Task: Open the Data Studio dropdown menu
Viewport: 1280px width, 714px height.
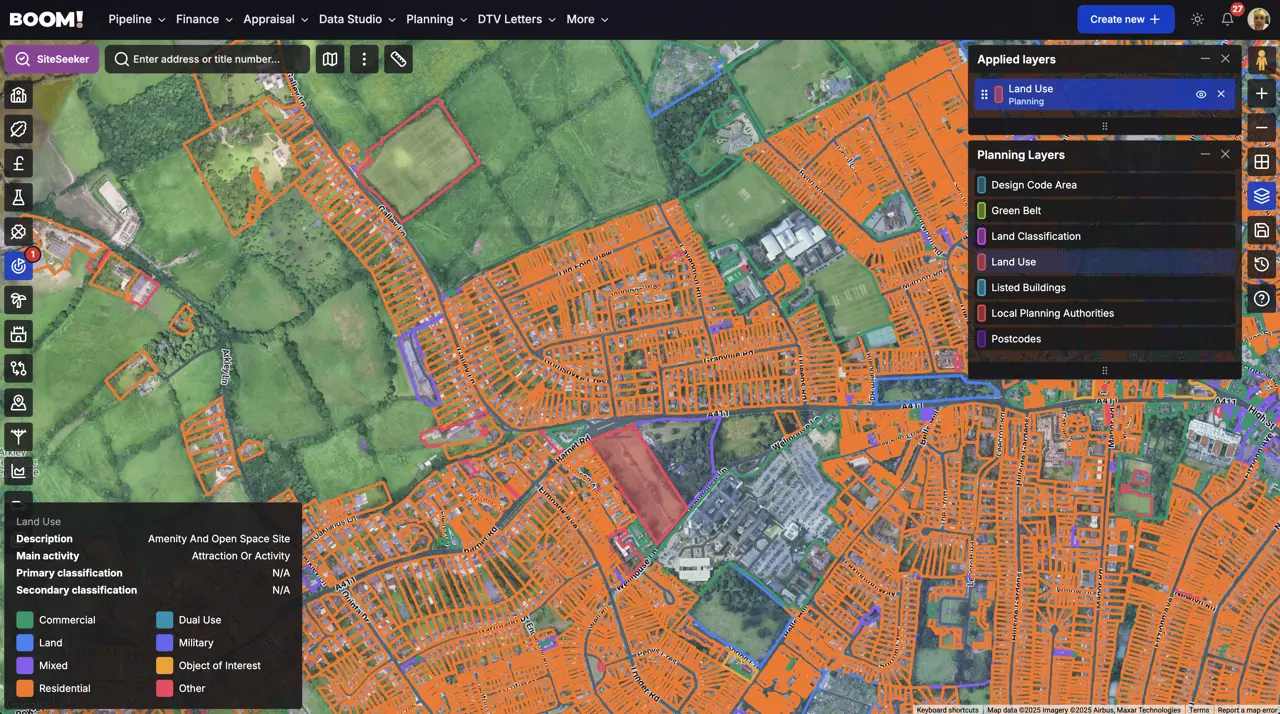Action: click(x=357, y=19)
